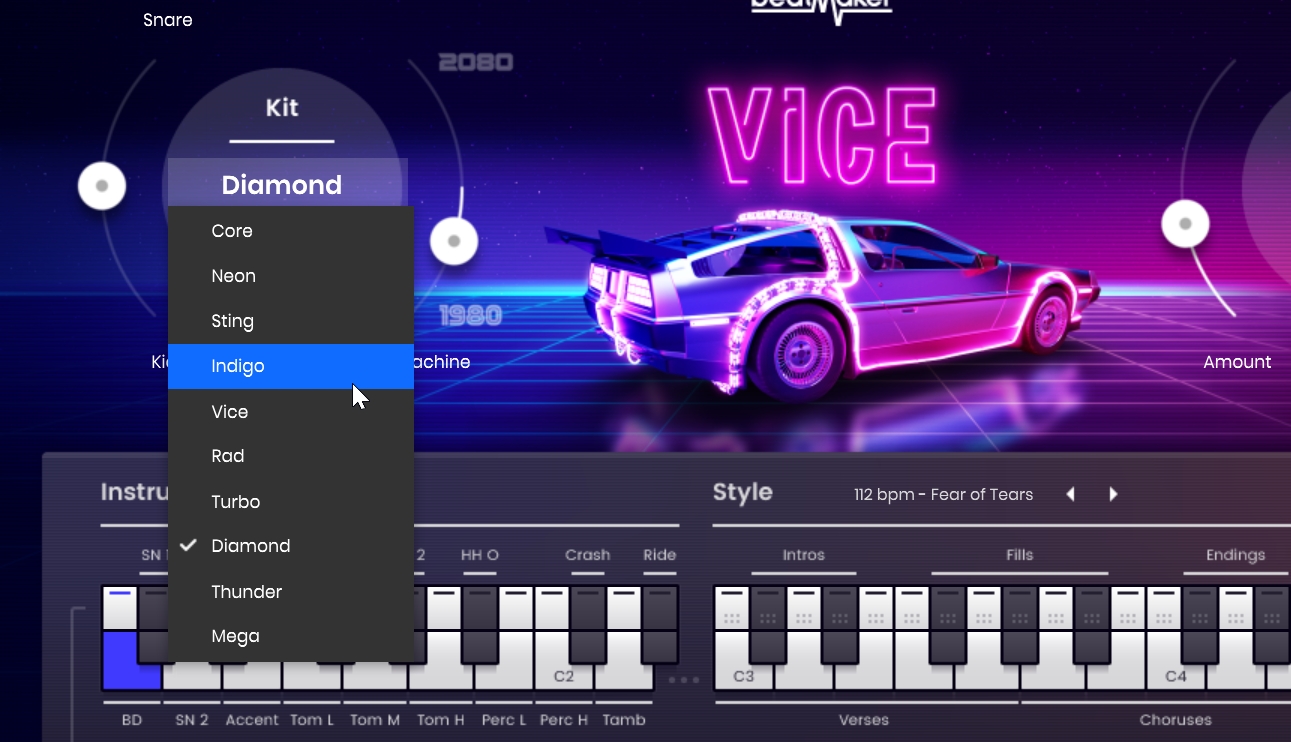Click the 1980 era label

(x=470, y=316)
